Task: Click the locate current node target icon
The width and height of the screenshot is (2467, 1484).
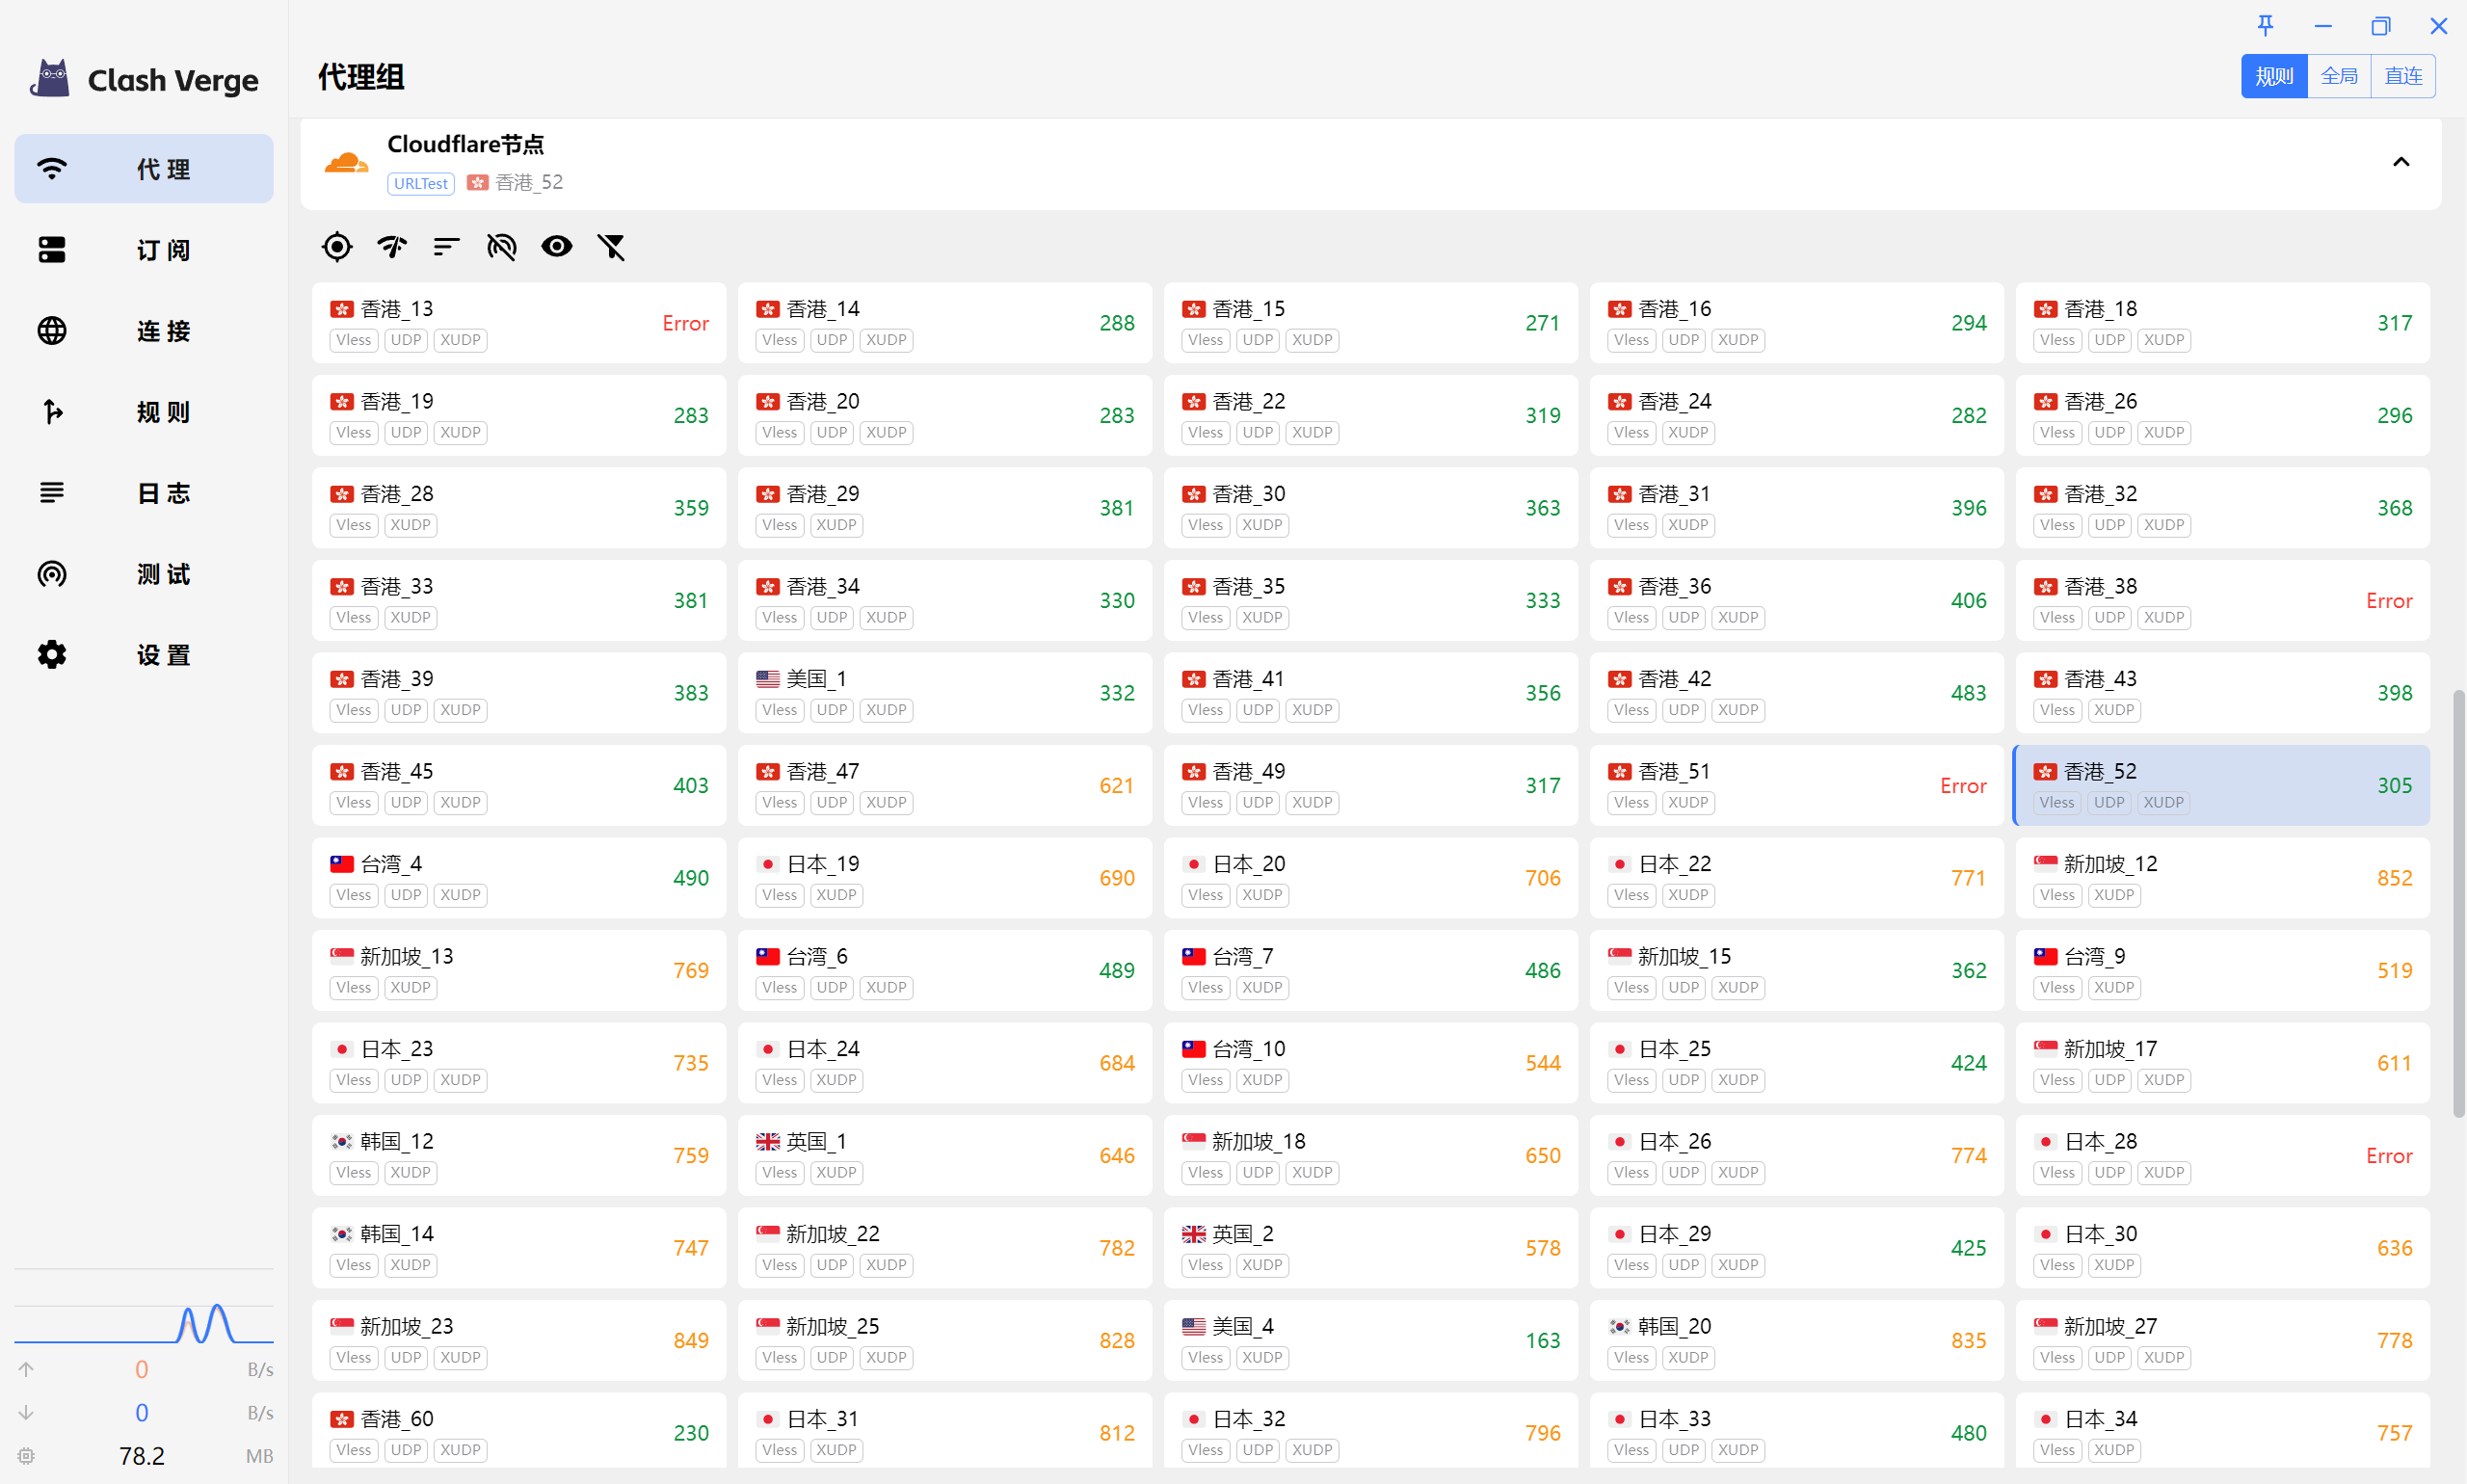Action: pos(337,246)
